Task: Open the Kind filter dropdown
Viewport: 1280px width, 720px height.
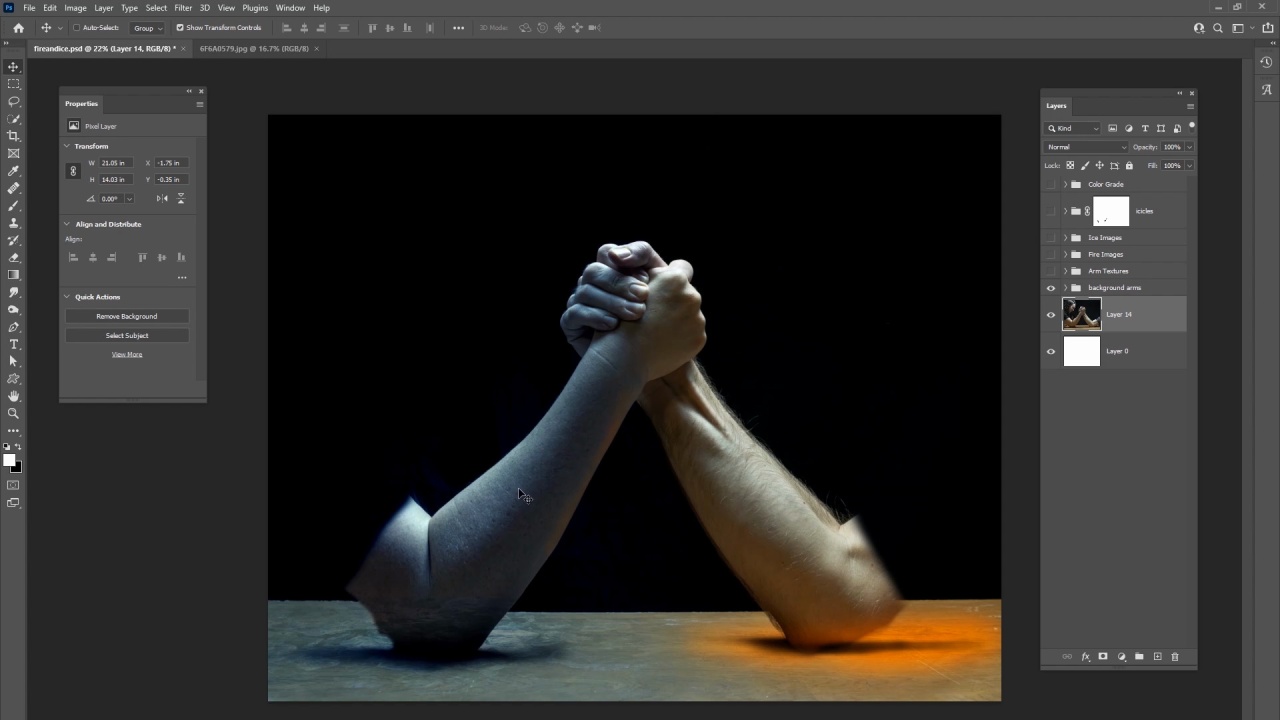Action: [1073, 128]
